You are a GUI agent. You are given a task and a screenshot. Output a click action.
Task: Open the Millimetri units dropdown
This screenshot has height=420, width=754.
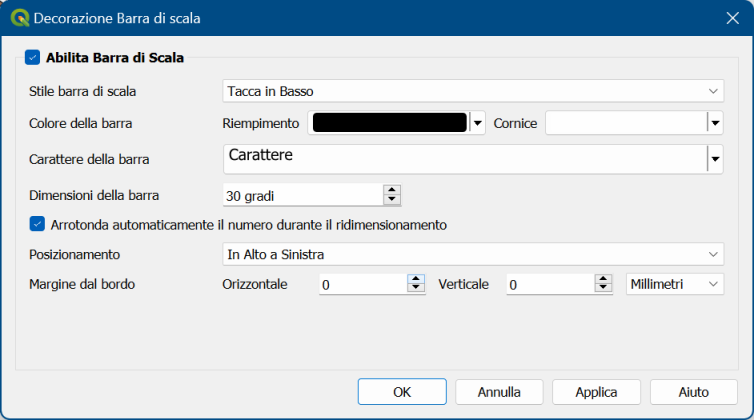675,284
